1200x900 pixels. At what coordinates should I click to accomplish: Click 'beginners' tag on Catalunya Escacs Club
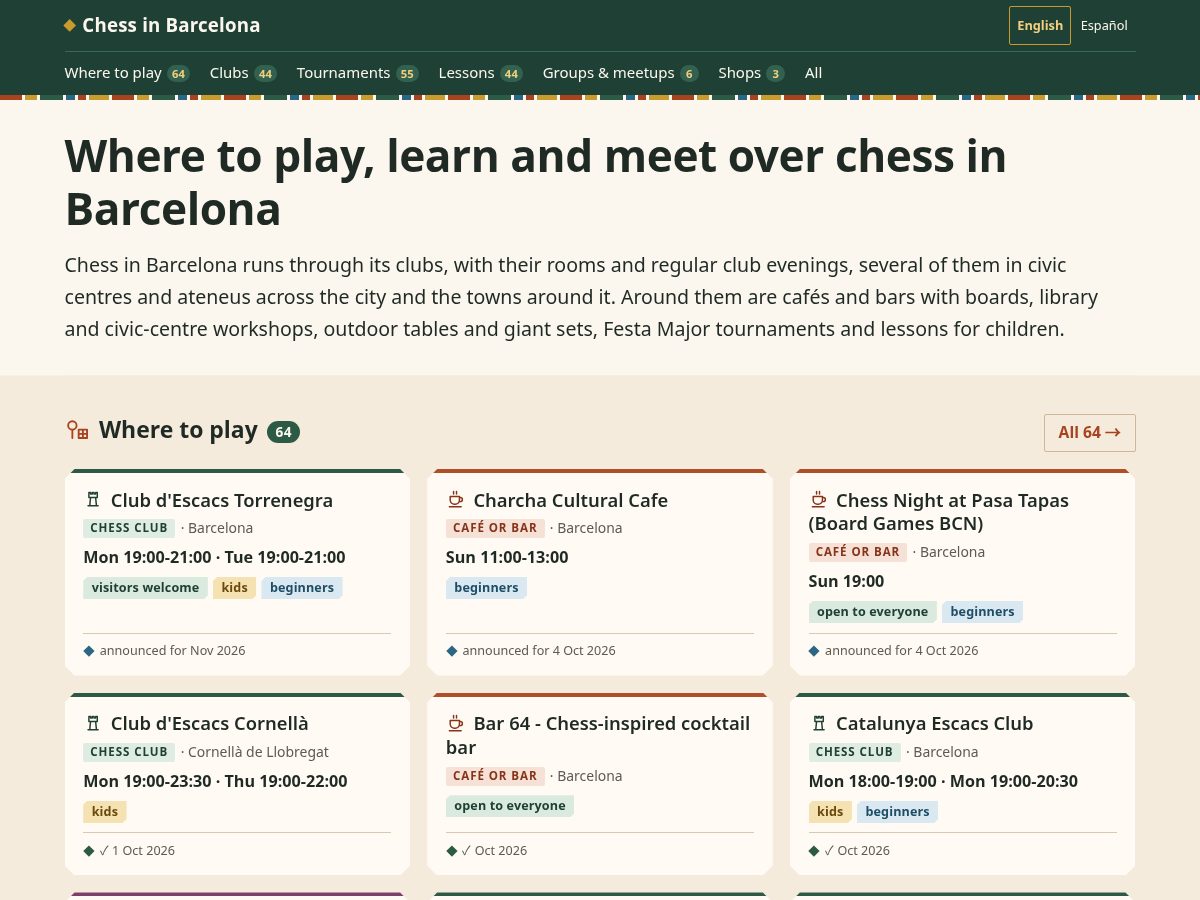click(898, 812)
